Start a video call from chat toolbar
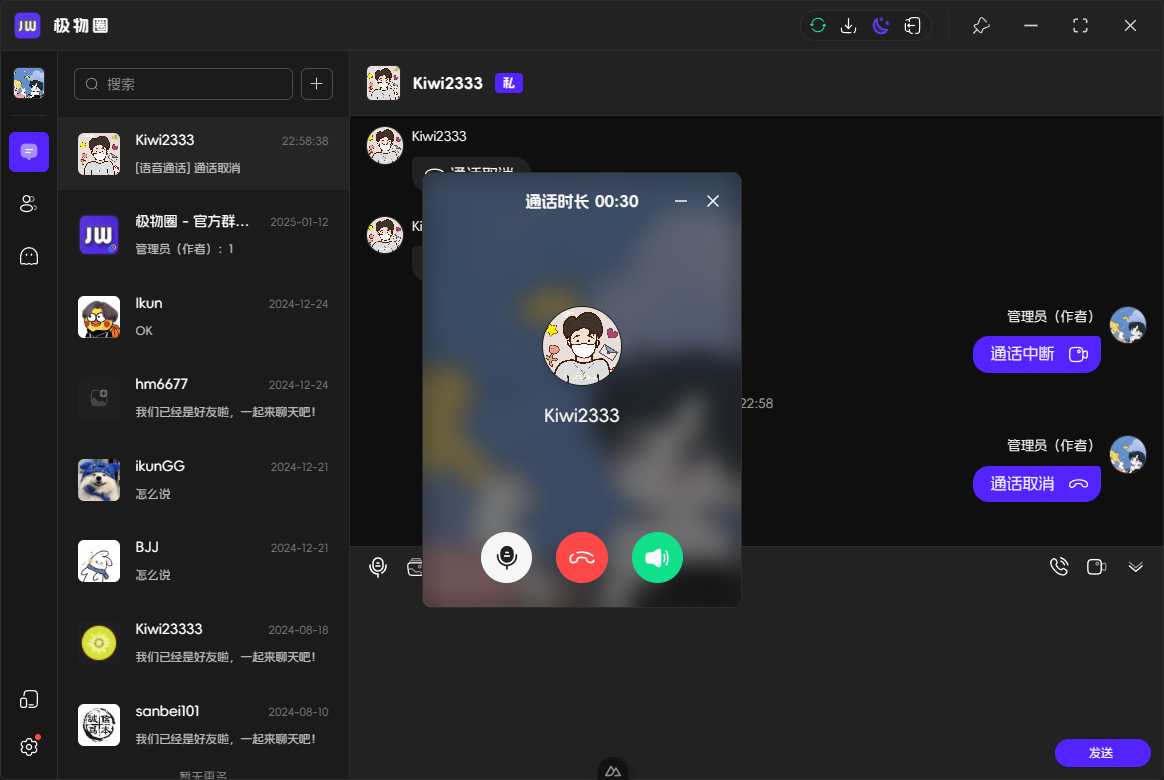The image size is (1164, 780). pyautogui.click(x=1096, y=567)
